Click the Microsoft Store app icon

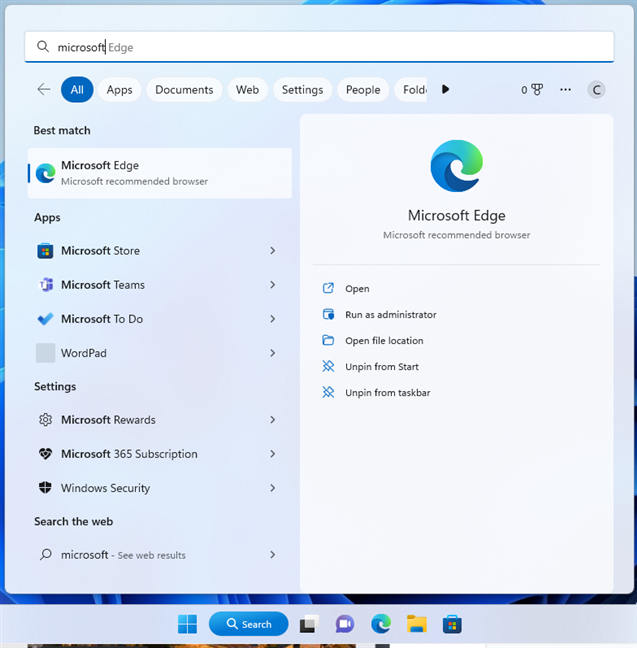pyautogui.click(x=45, y=251)
